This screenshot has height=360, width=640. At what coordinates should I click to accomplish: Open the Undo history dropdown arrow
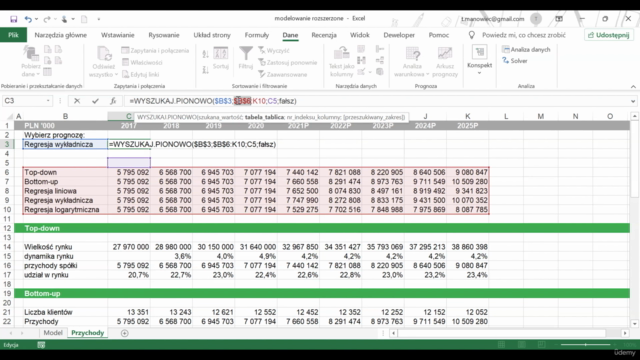(x=36, y=19)
